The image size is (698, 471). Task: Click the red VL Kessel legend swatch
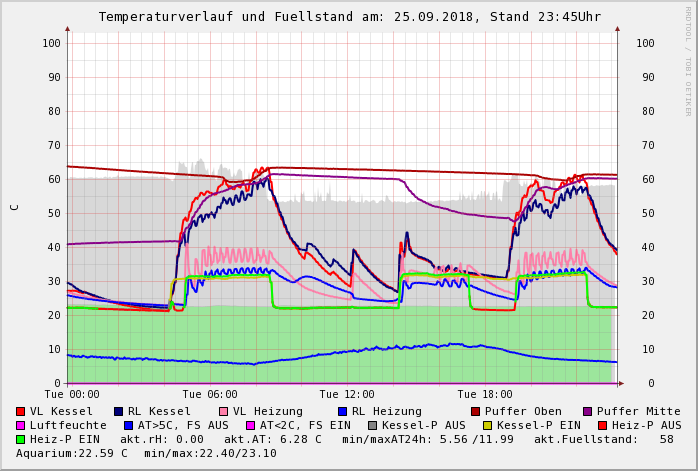(x=21, y=411)
